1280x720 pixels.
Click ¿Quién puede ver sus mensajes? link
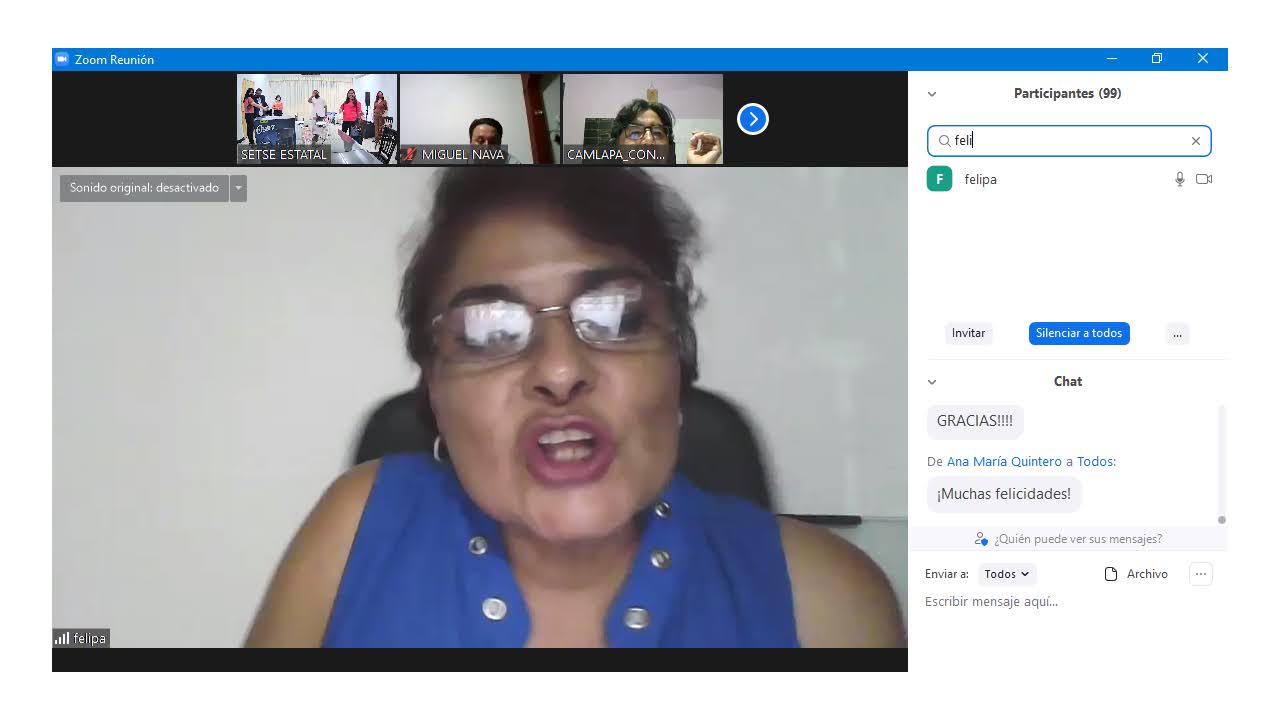[1078, 539]
